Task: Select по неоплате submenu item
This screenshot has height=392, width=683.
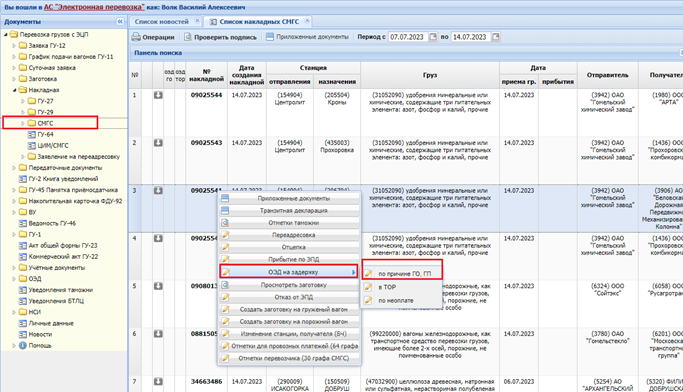Action: pyautogui.click(x=402, y=301)
